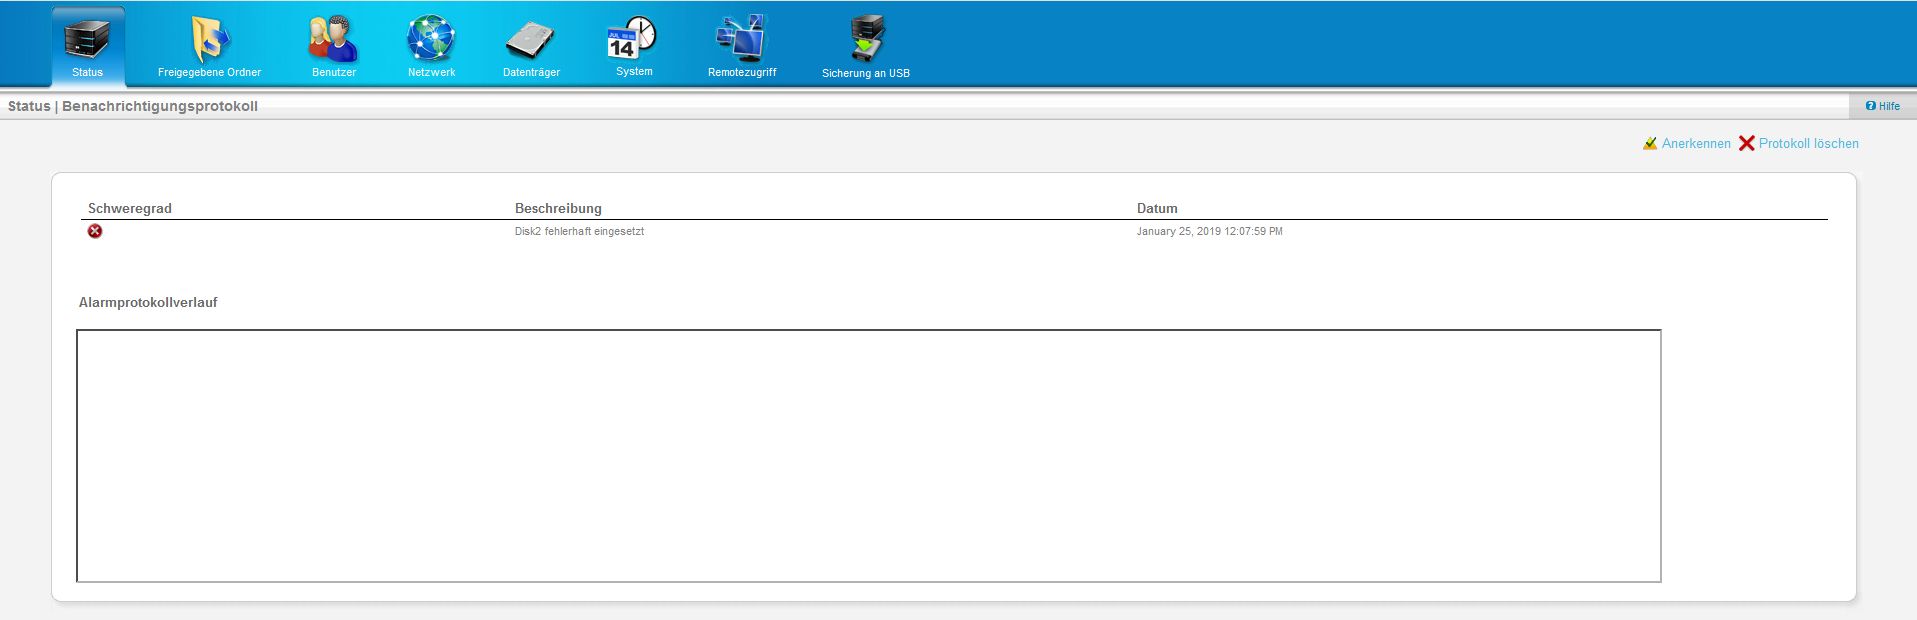Open the System calendar clock icon

point(633,39)
